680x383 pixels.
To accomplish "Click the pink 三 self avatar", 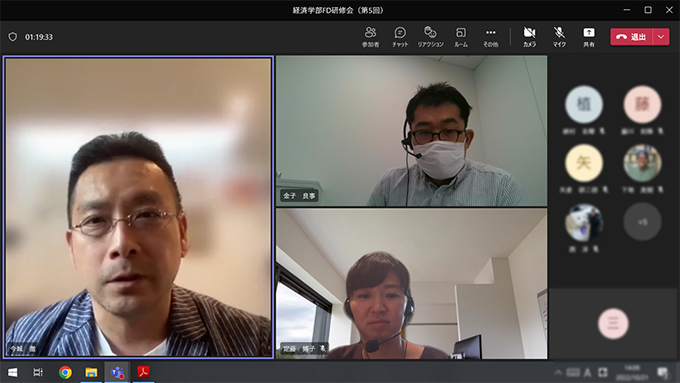I will tap(613, 324).
